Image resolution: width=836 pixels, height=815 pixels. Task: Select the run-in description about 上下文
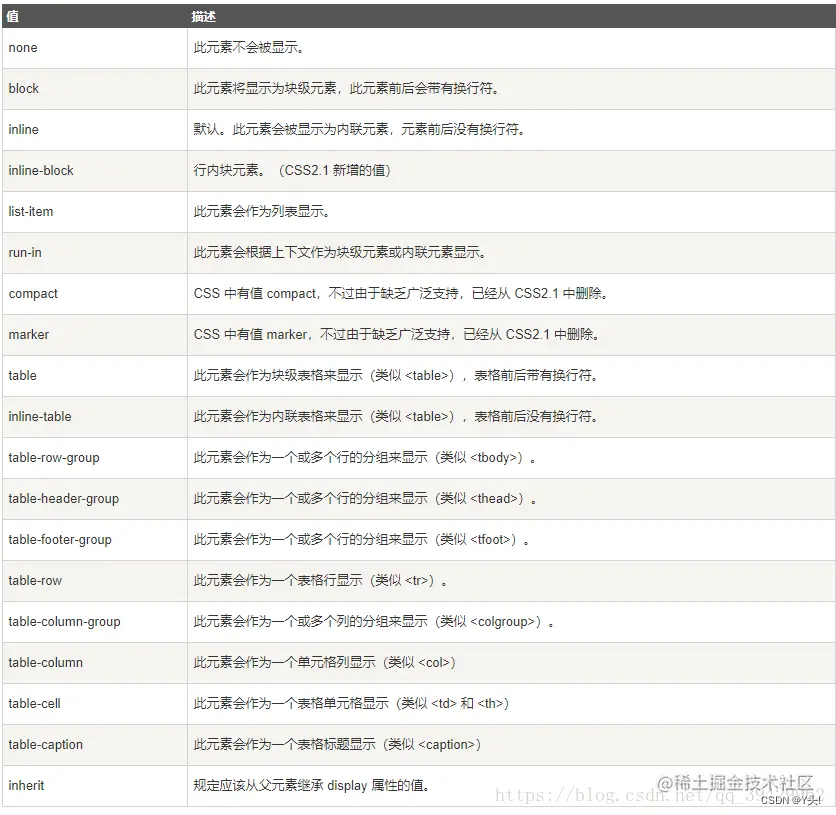pyautogui.click(x=340, y=253)
